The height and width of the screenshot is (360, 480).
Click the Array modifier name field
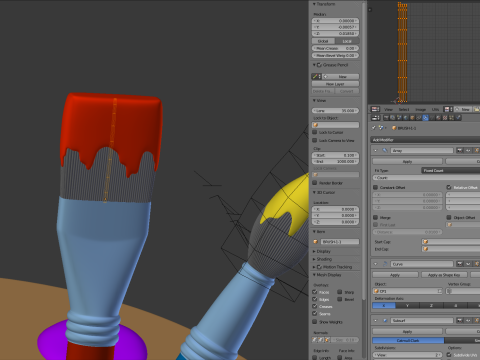point(422,151)
